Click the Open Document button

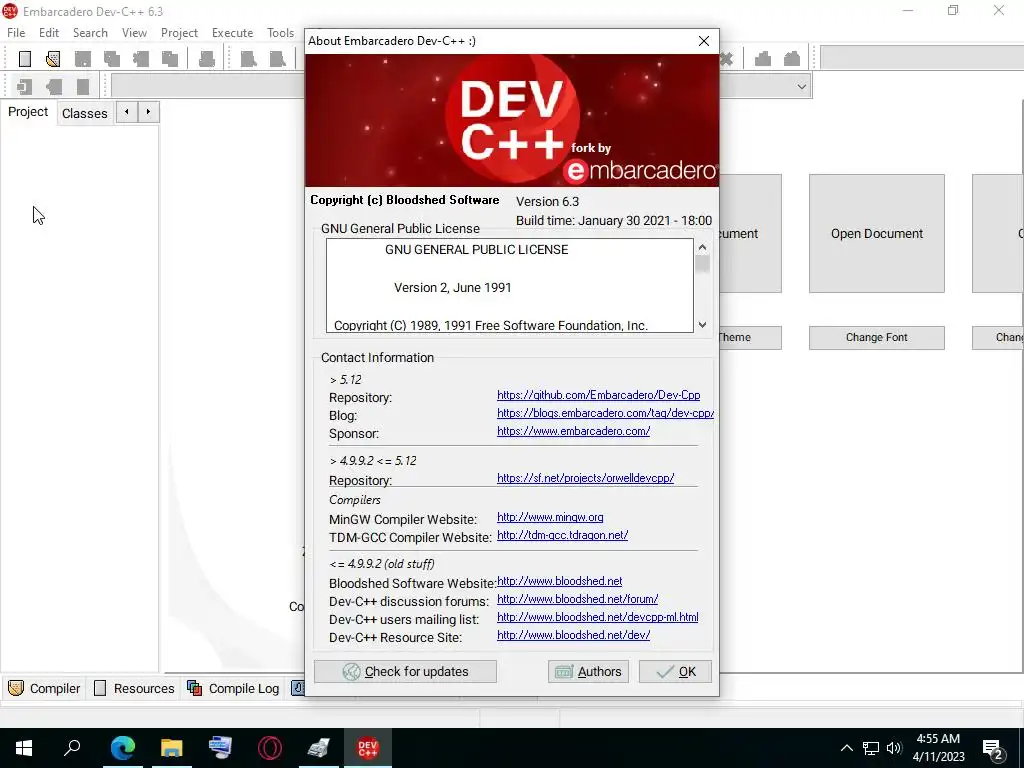[876, 233]
